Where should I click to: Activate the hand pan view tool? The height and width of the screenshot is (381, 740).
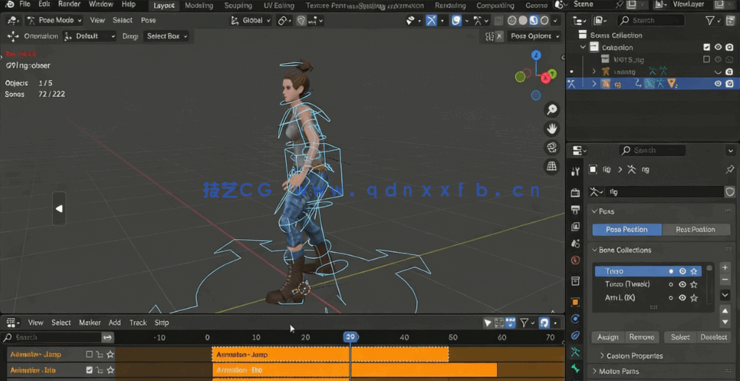[551, 128]
